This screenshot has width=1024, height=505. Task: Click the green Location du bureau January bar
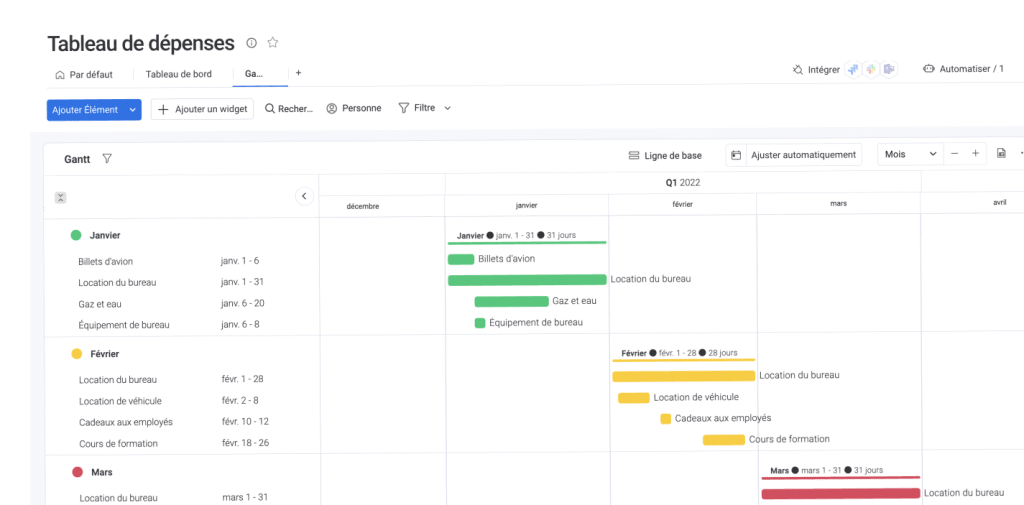click(527, 280)
